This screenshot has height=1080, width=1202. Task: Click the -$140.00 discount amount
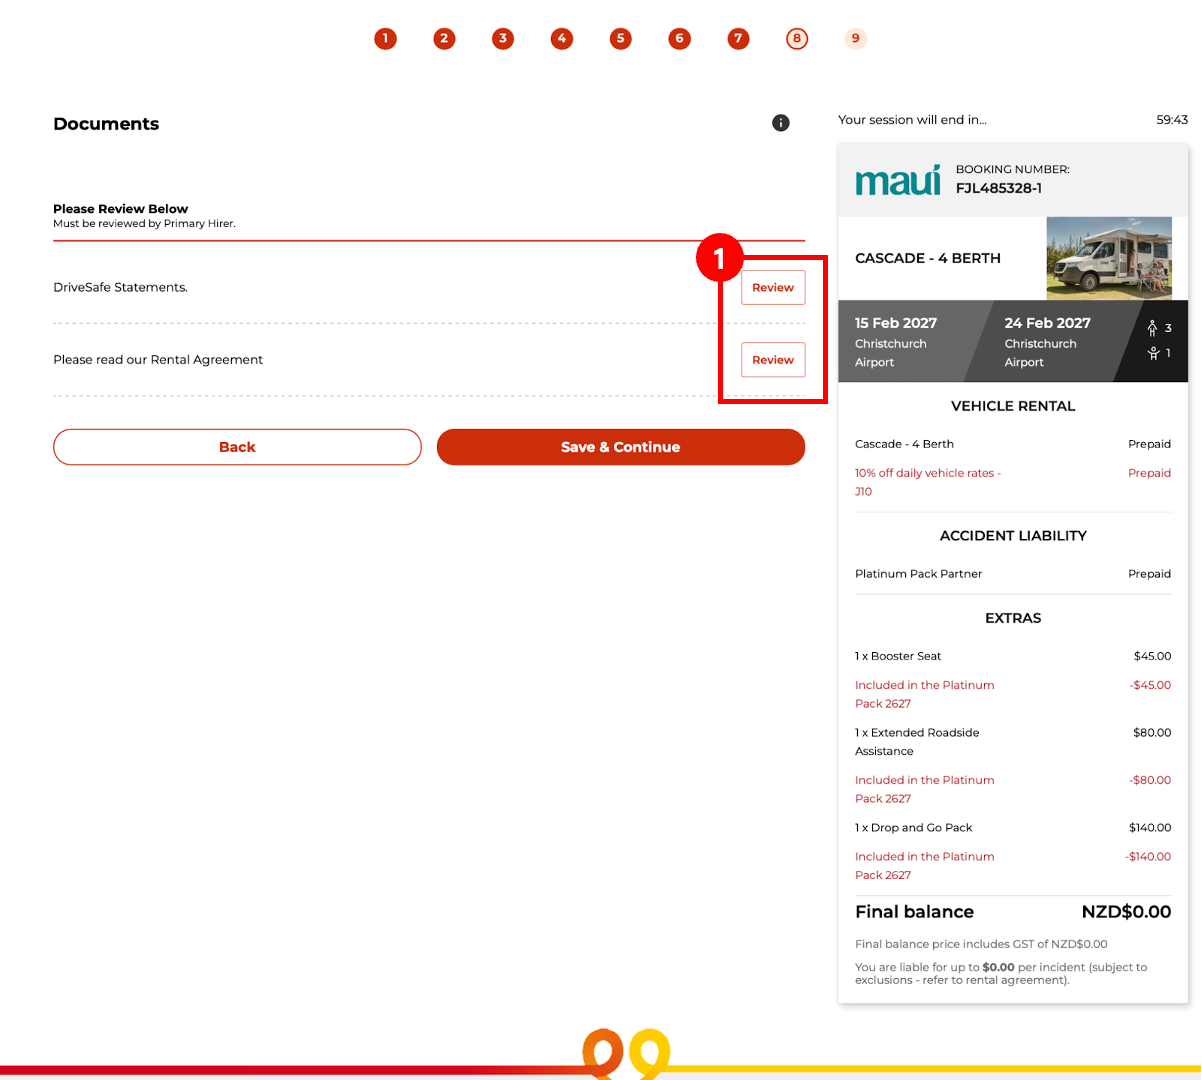point(1148,857)
